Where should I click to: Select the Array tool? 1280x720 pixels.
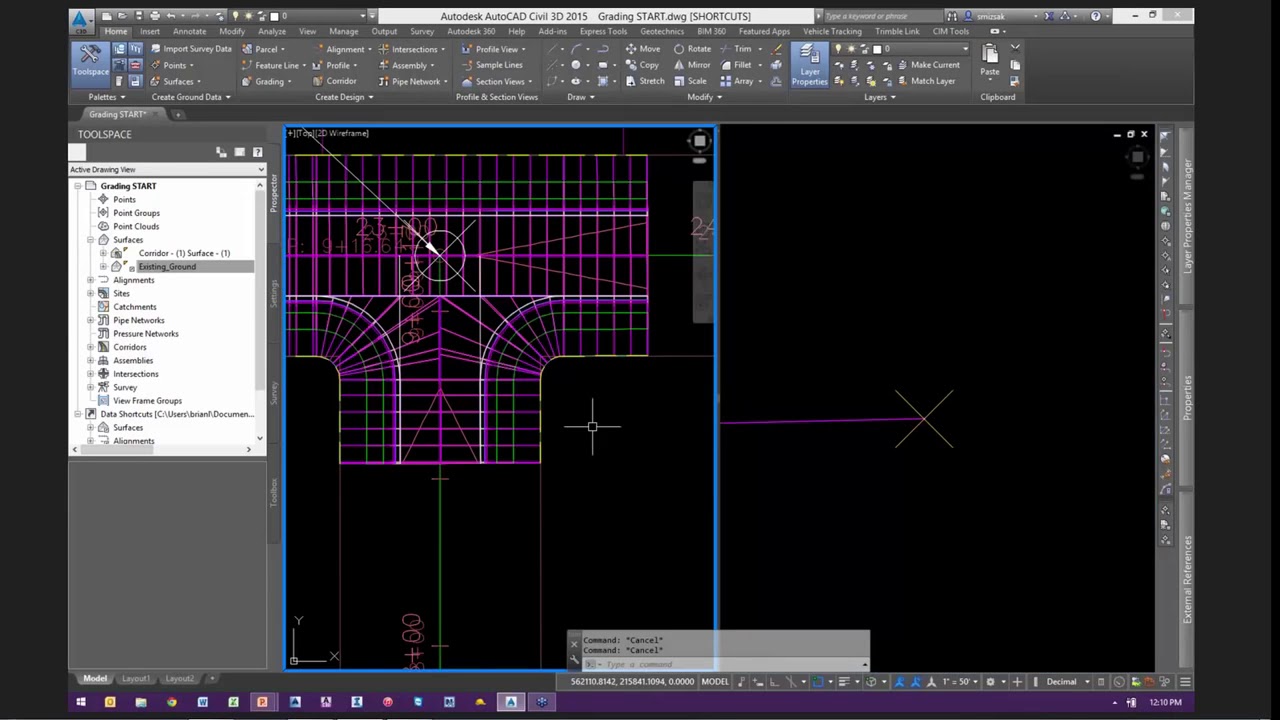pyautogui.click(x=739, y=81)
